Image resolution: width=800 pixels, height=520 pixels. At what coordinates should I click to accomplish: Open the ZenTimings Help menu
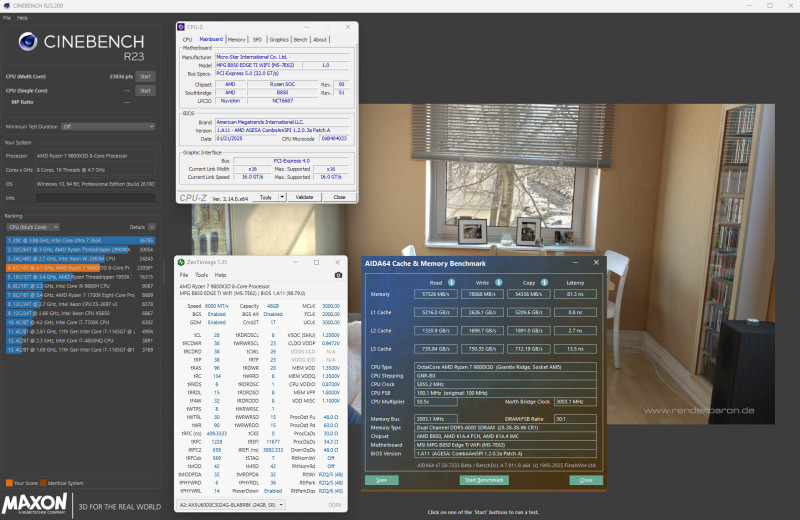(220, 275)
